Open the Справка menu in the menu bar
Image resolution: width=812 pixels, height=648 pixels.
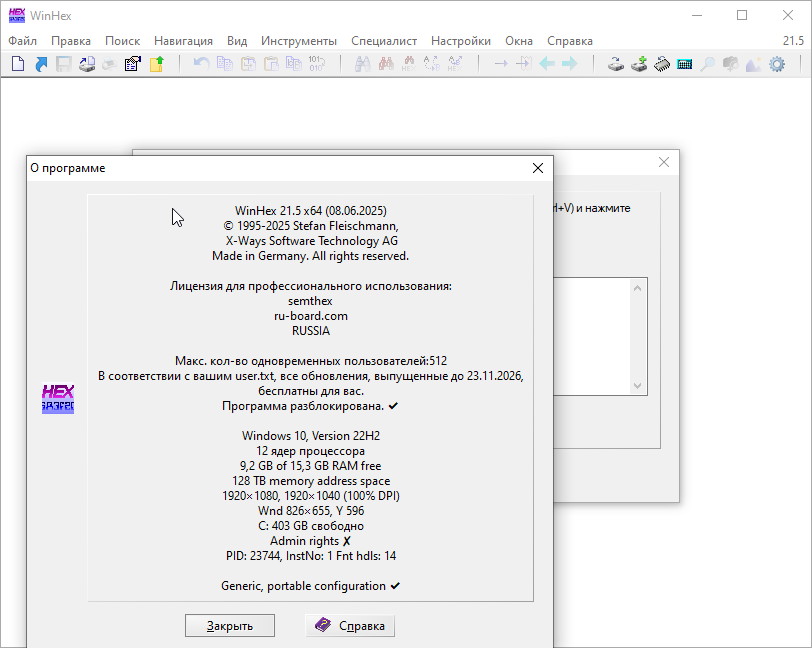point(570,41)
